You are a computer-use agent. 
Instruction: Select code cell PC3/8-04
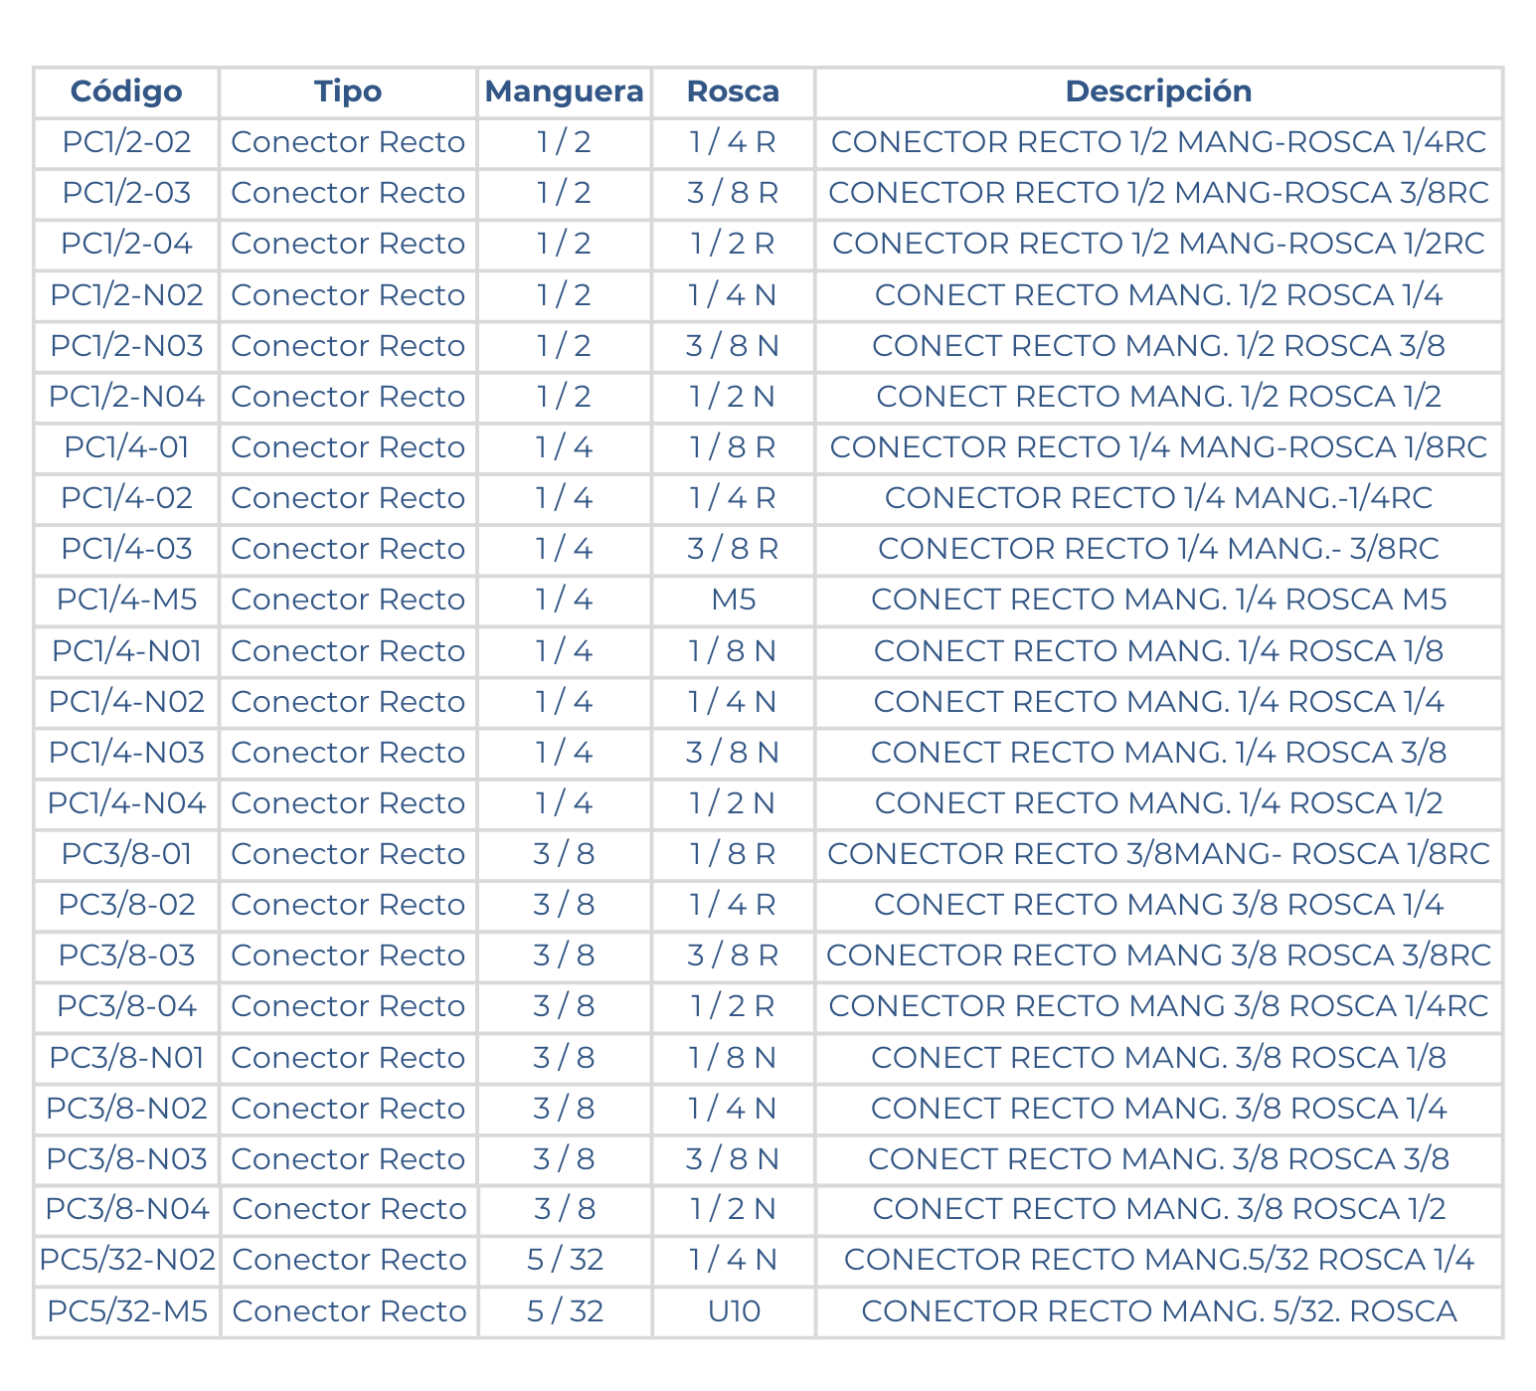[x=126, y=1006]
